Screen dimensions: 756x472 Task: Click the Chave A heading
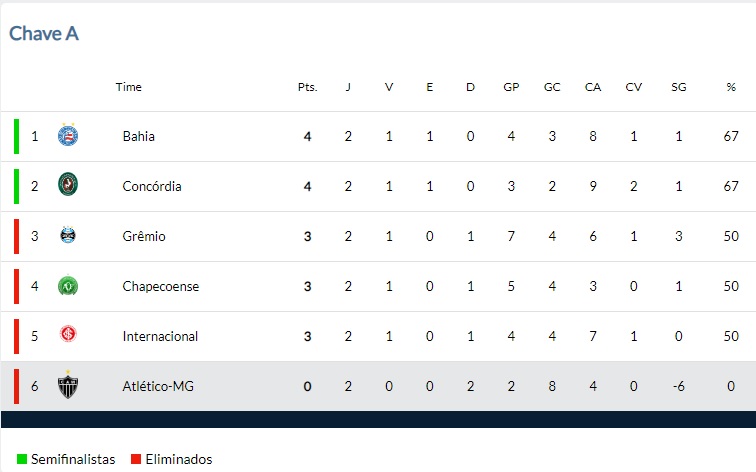[x=44, y=34]
